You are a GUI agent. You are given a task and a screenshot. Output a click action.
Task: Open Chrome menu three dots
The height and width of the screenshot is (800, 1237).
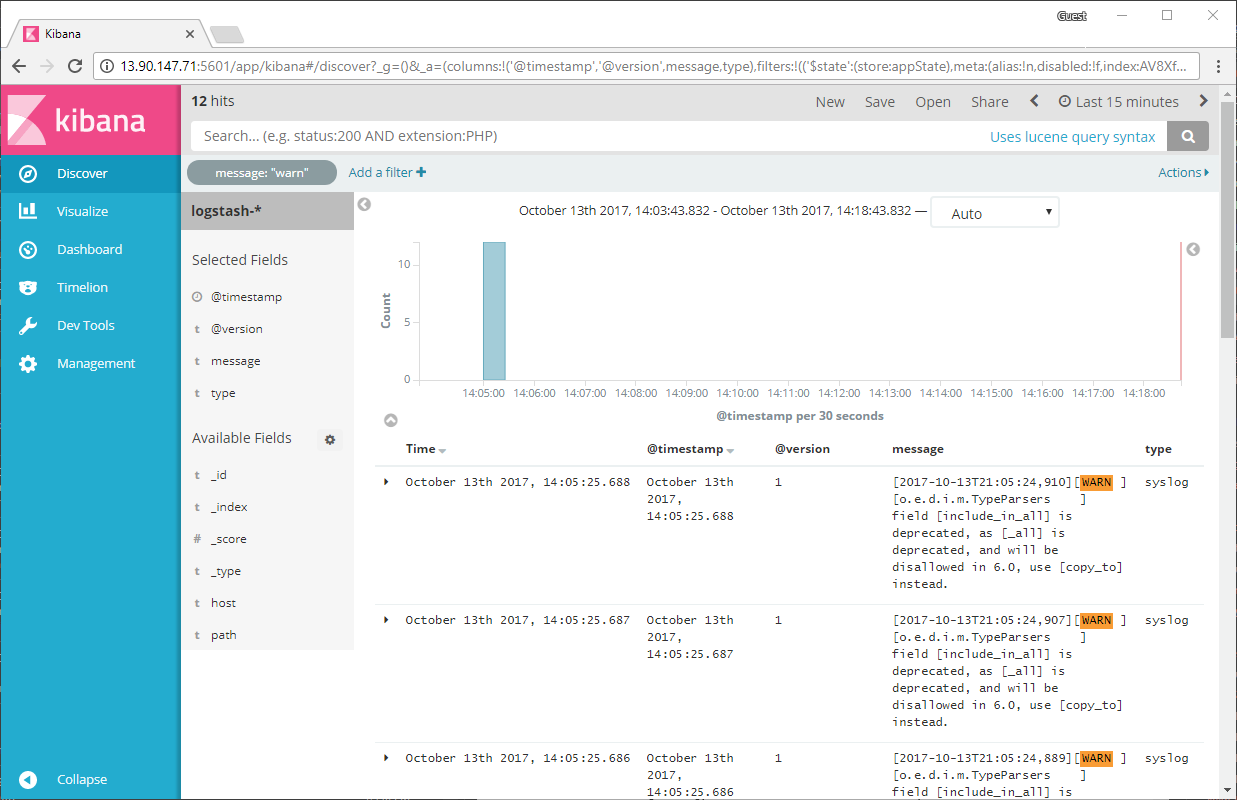point(1217,66)
